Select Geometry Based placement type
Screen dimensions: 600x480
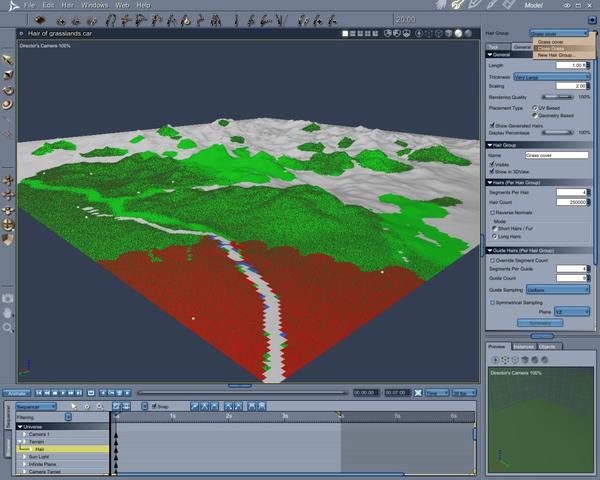[535, 115]
